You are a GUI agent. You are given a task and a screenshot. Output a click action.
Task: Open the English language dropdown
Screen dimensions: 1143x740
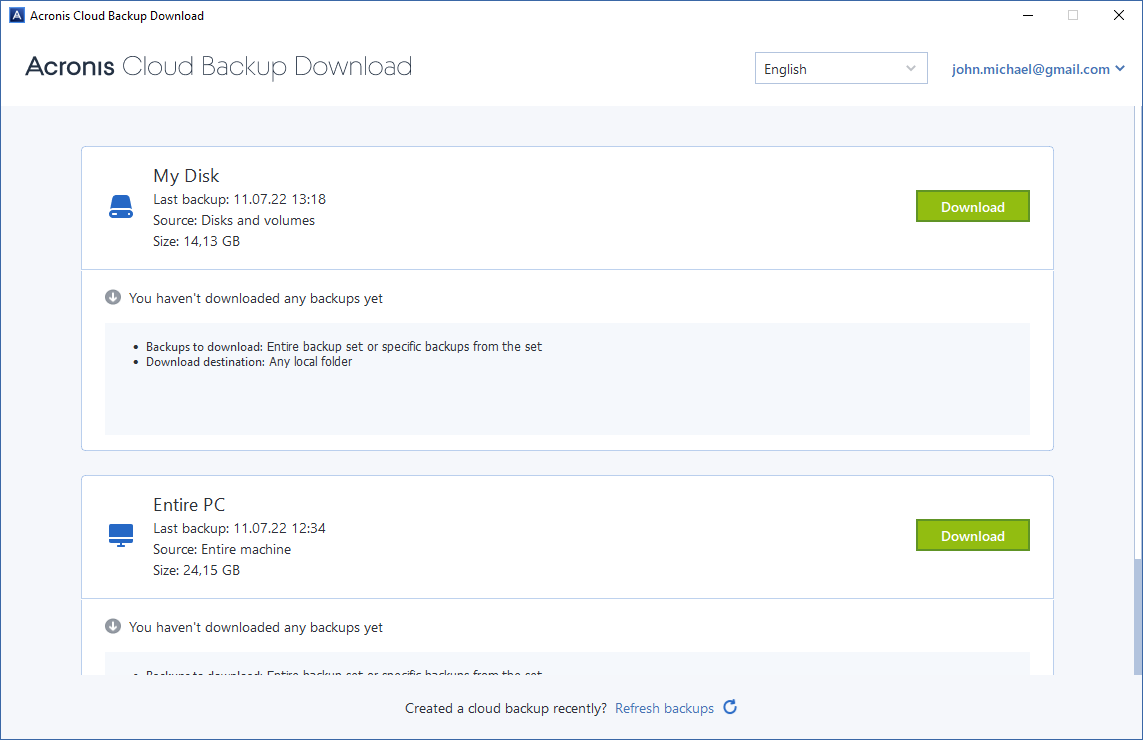point(841,69)
